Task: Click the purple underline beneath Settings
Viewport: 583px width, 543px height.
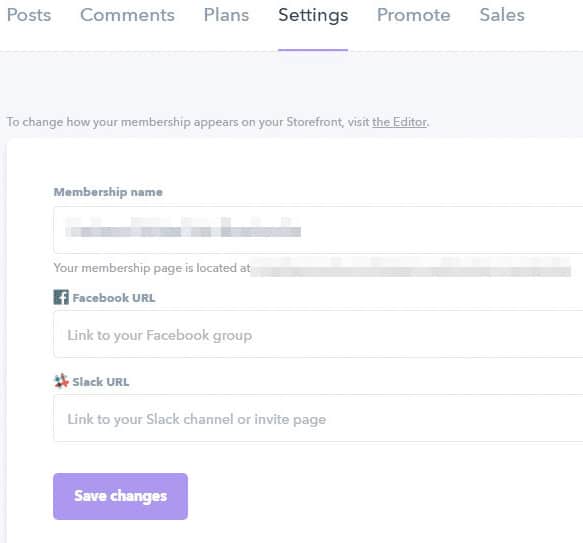Action: (313, 49)
